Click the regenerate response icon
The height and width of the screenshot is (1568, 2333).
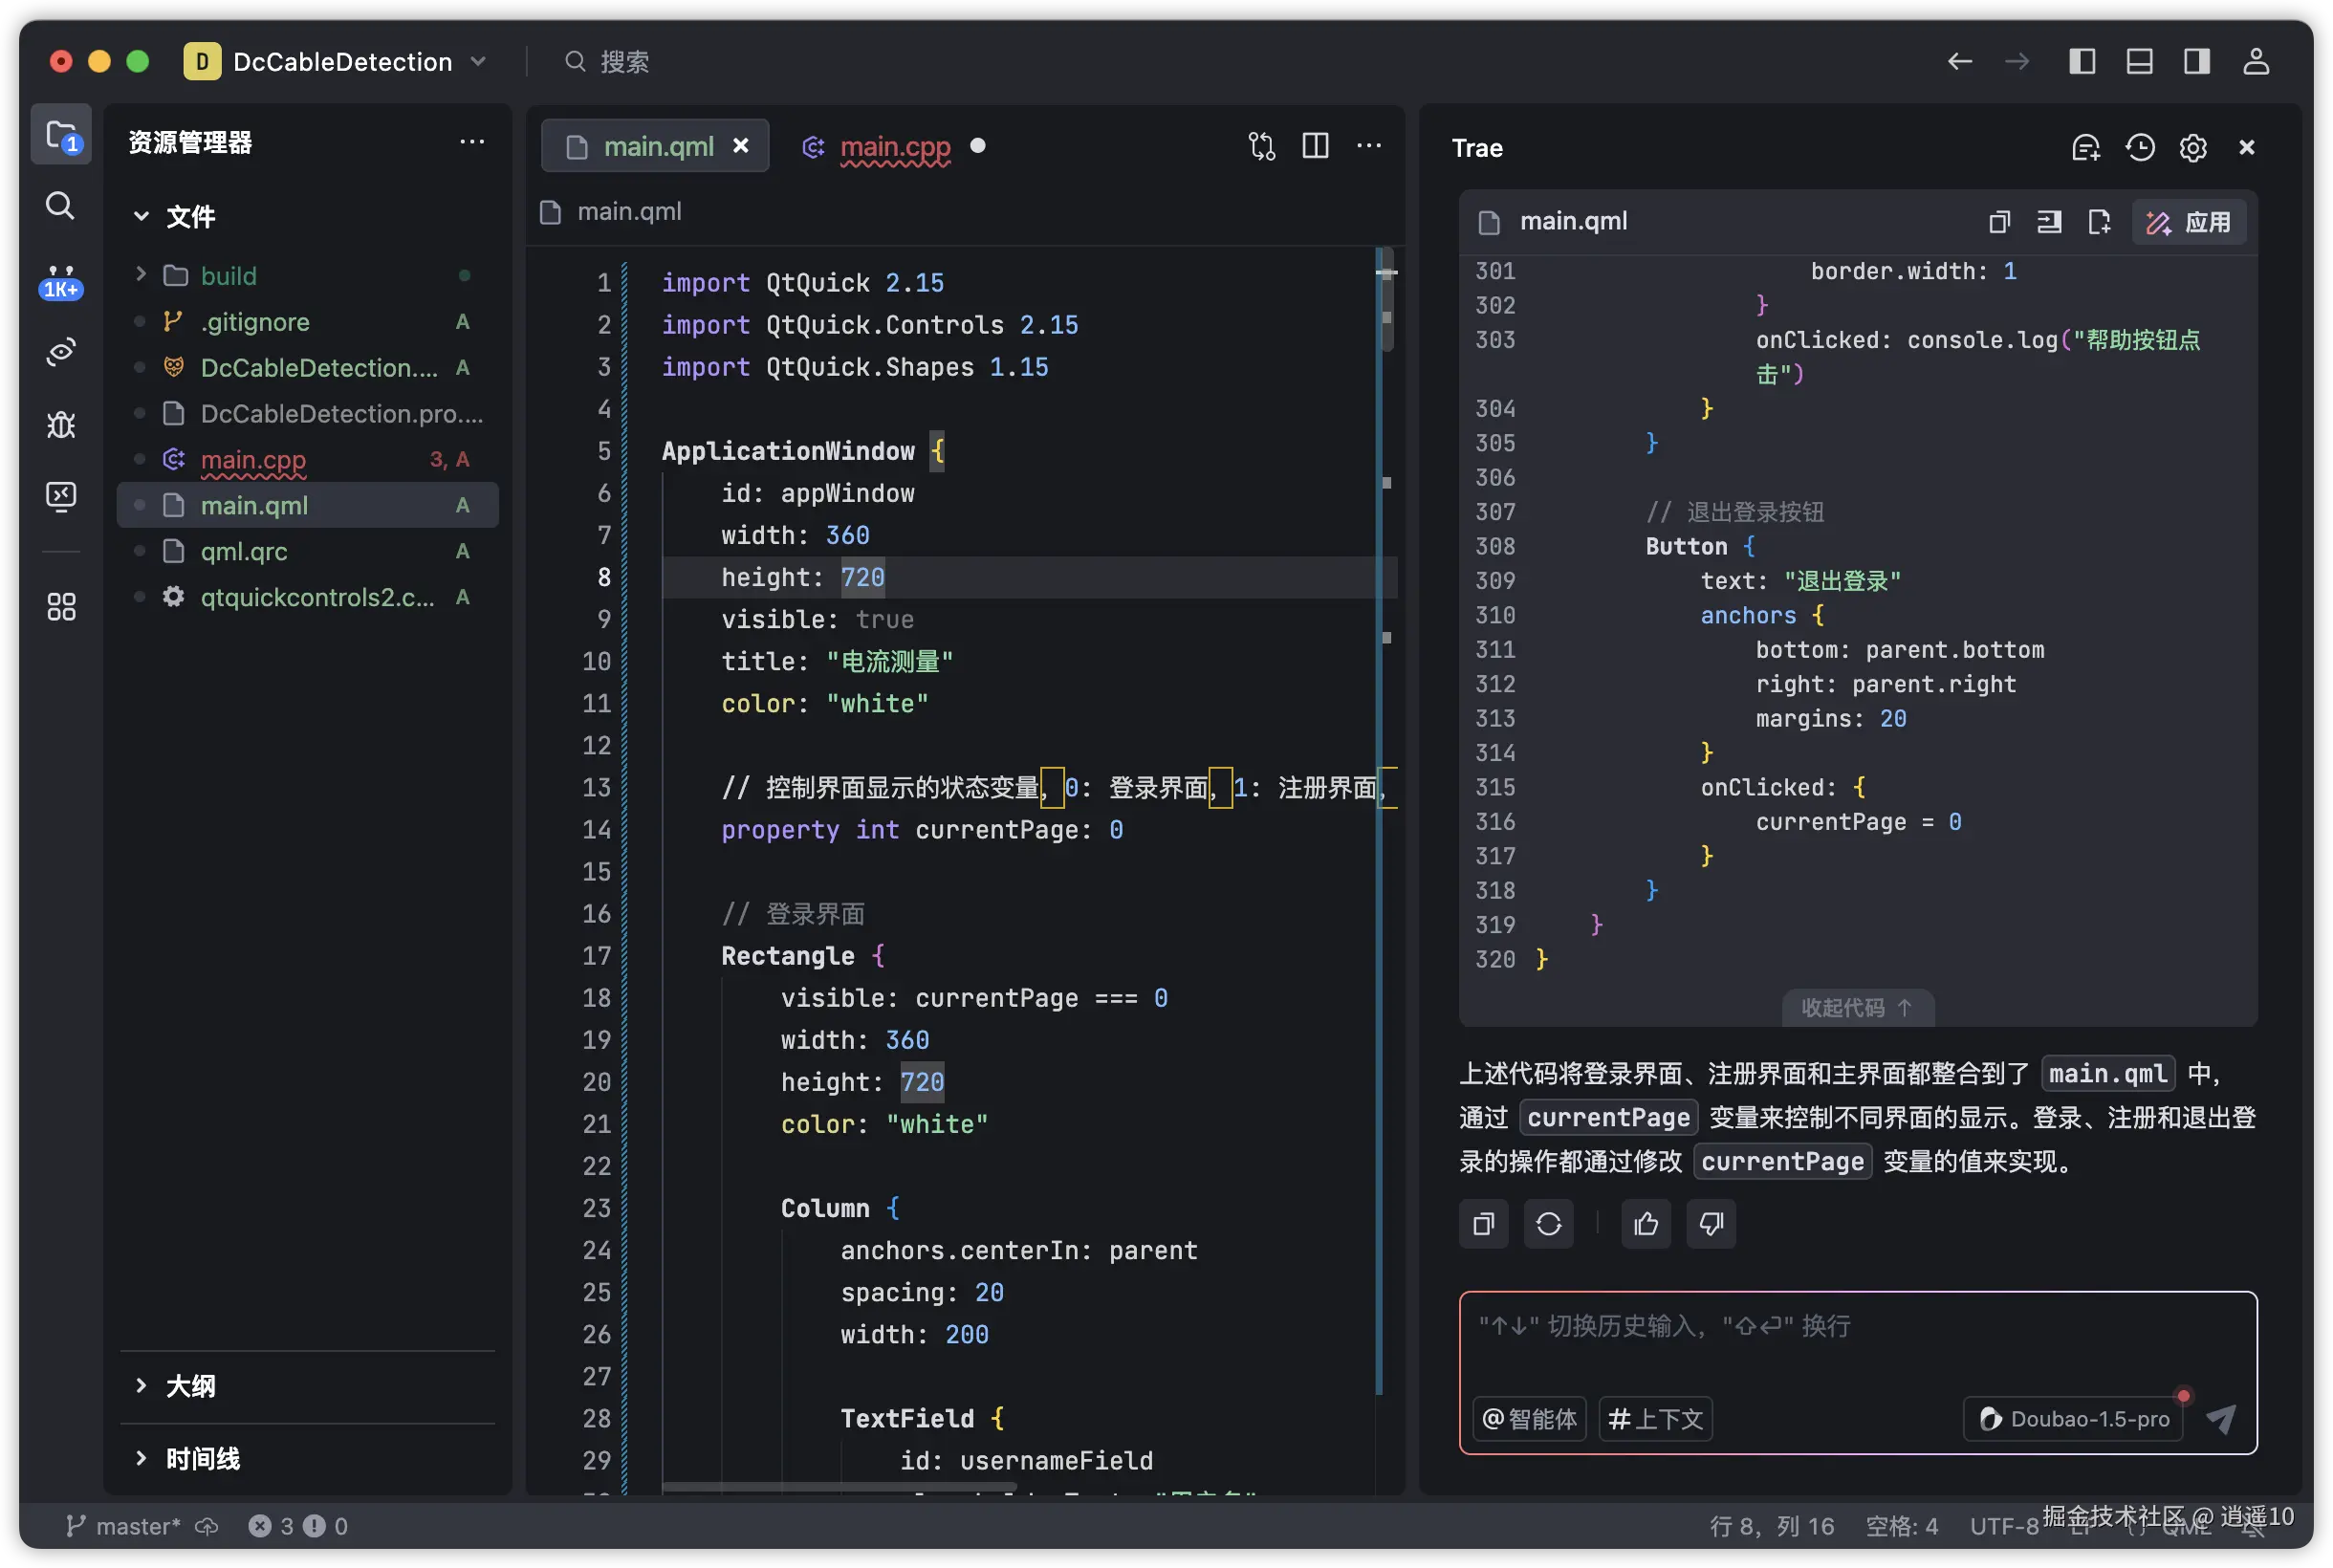(1548, 1223)
